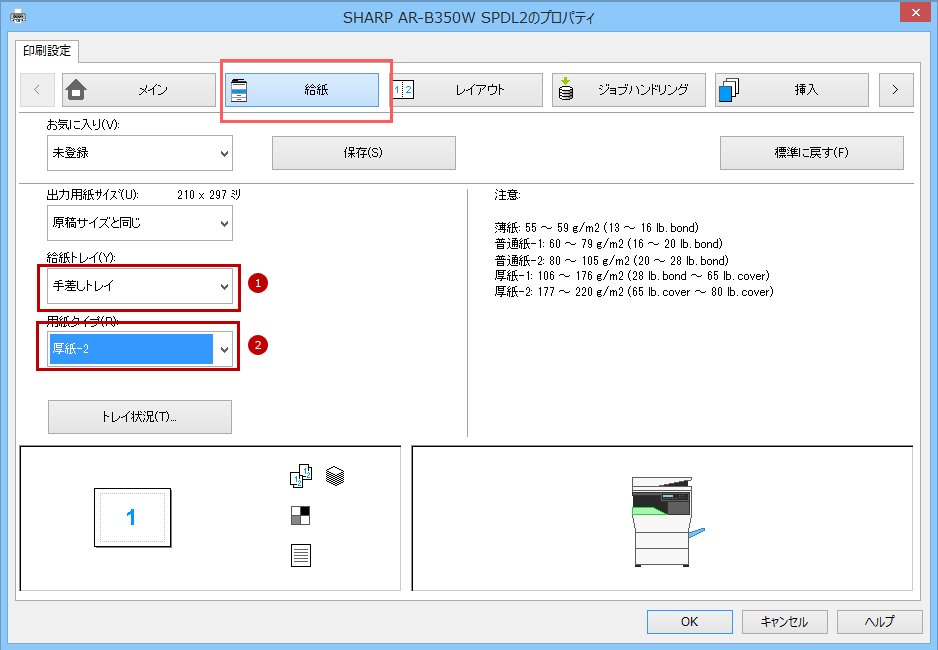Viewport: 938px width, 650px height.
Task: Click the 薄紙 weight note line
Action: 596,228
